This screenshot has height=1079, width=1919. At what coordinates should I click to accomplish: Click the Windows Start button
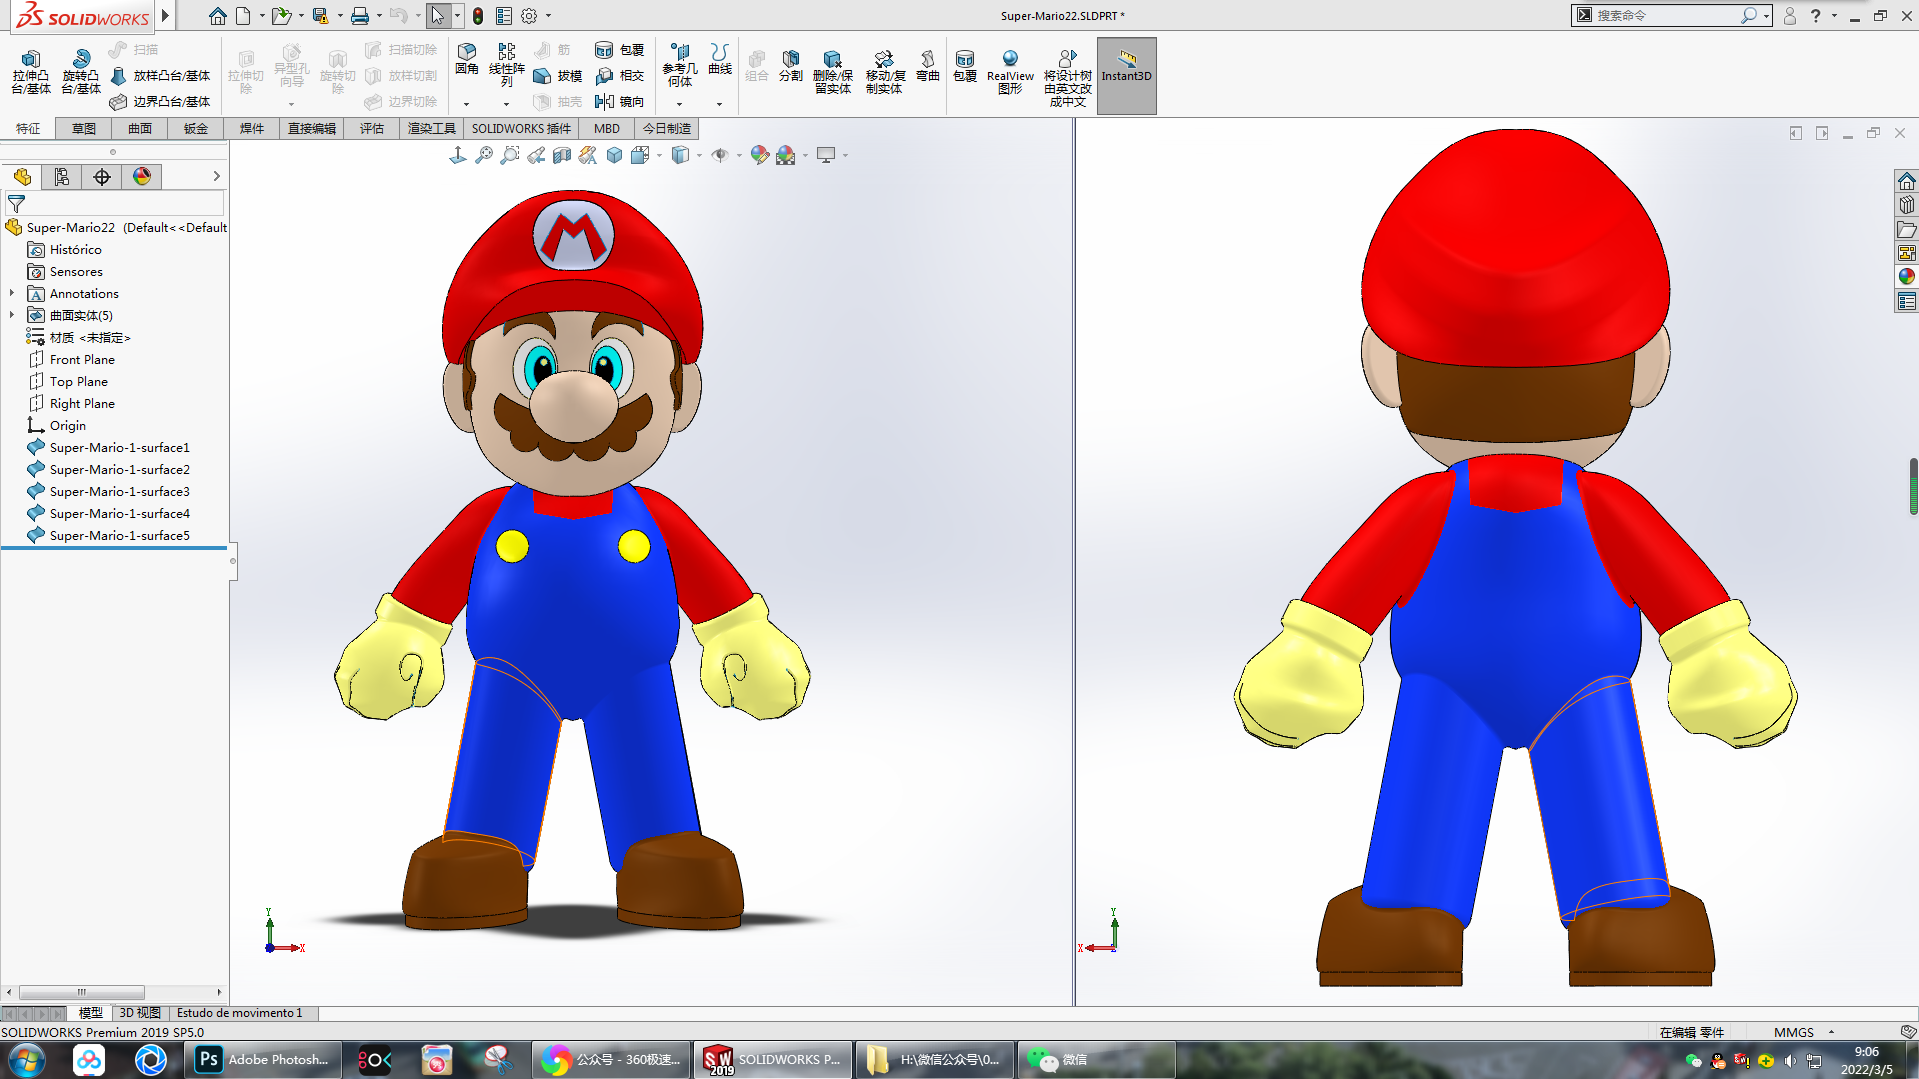coord(27,1060)
